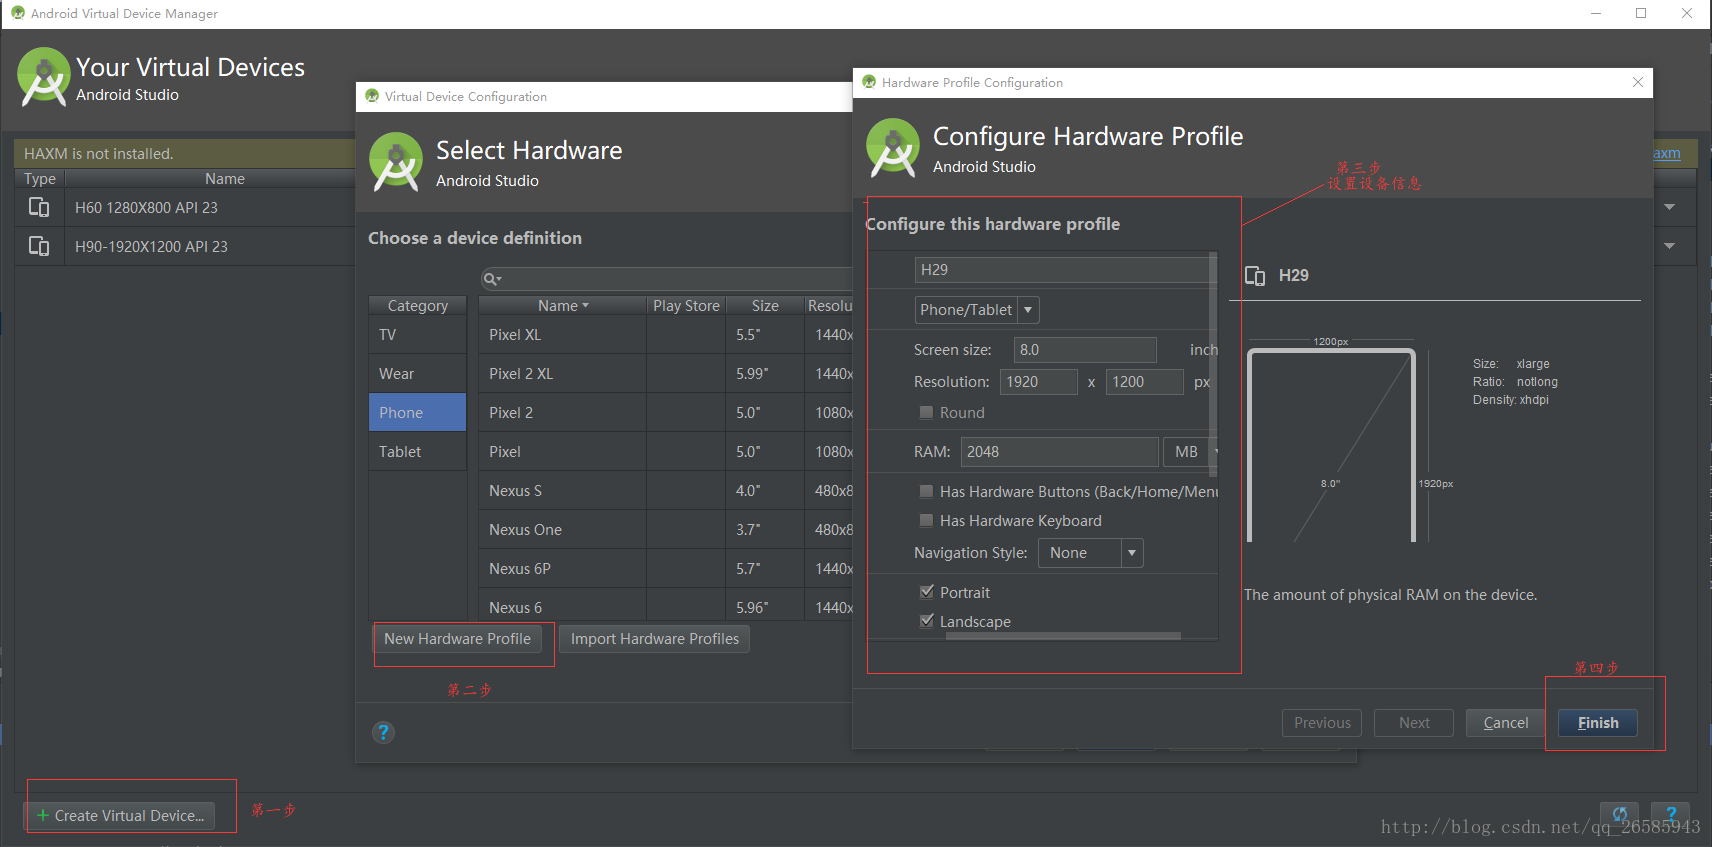Image resolution: width=1712 pixels, height=847 pixels.
Task: Uncheck the Portrait orientation checkbox
Action: pos(926,592)
